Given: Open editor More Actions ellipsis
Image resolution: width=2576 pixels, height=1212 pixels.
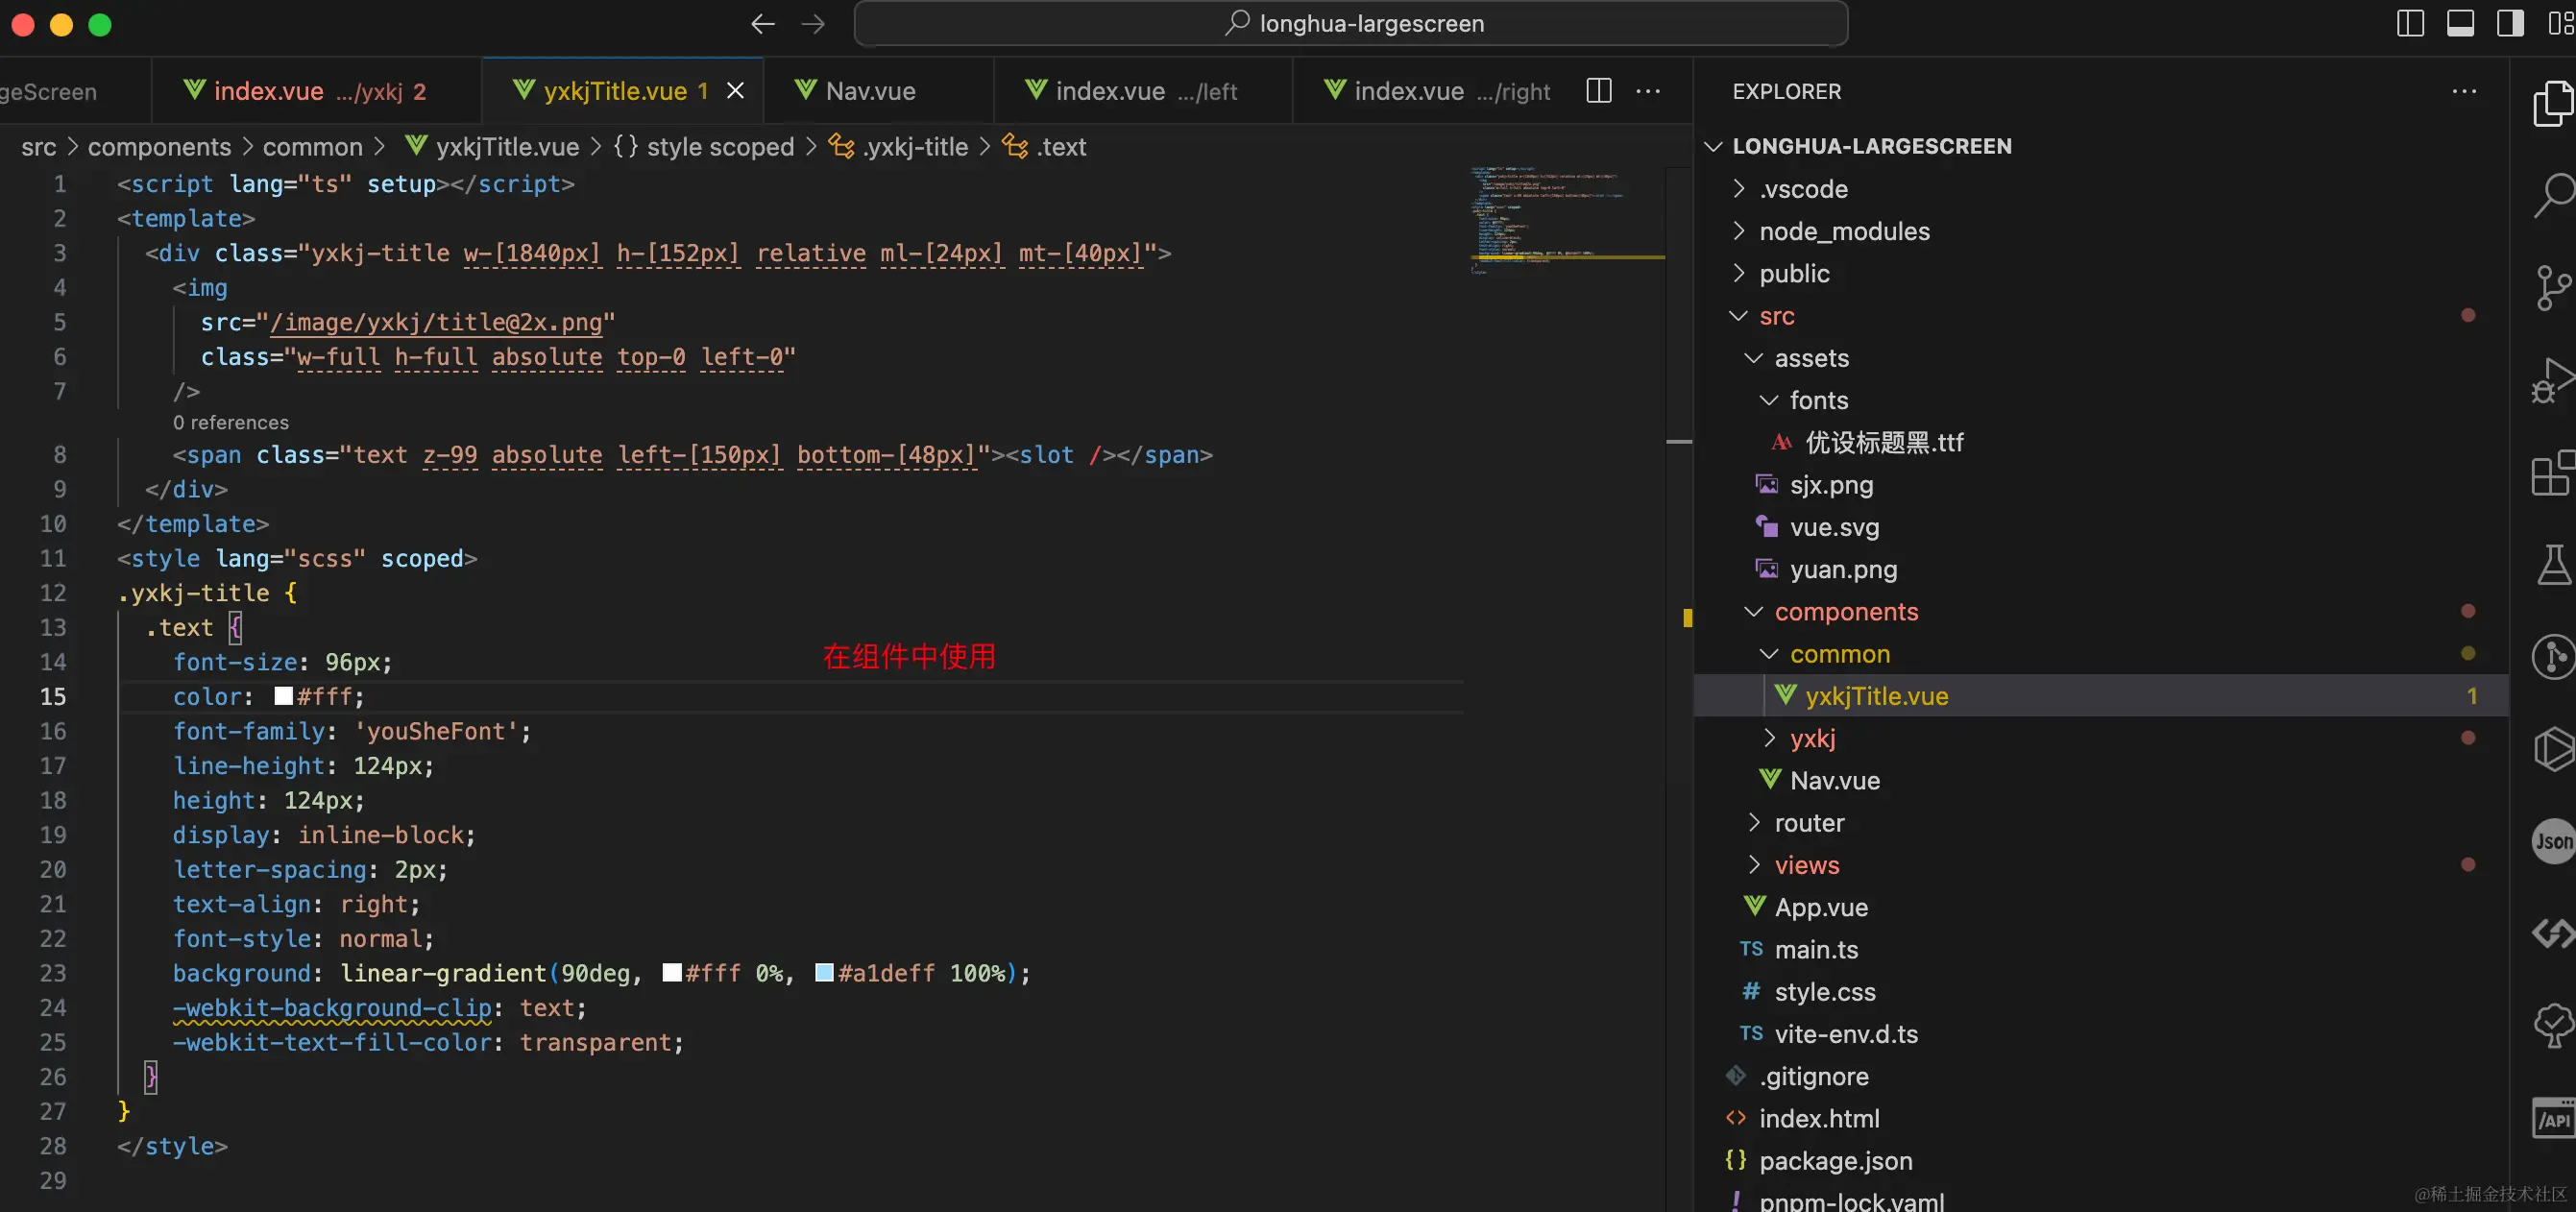Looking at the screenshot, I should [1648, 91].
